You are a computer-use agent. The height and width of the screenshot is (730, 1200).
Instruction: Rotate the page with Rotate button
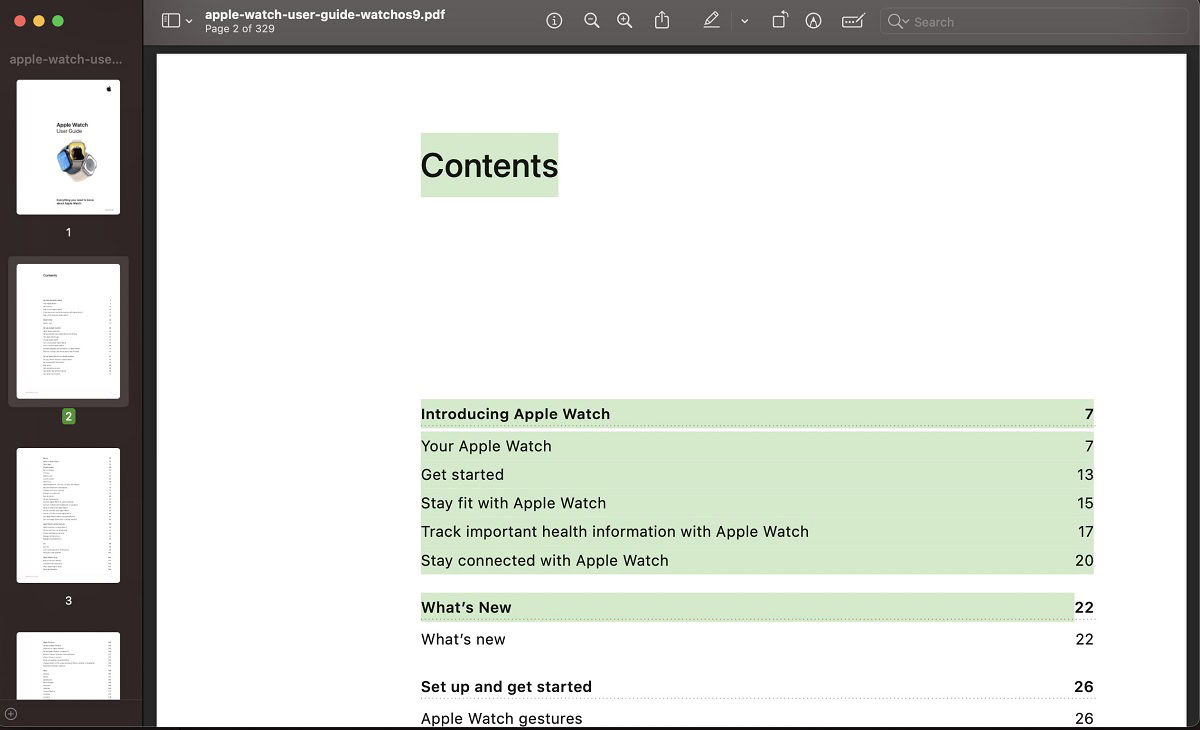coord(780,21)
